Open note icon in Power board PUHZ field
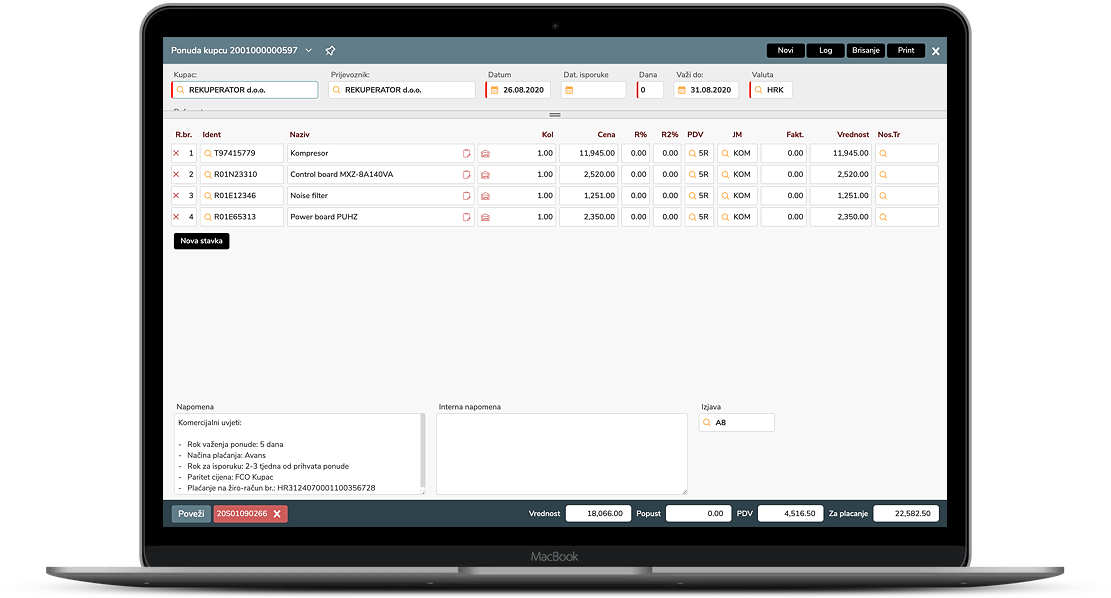The height and width of the screenshot is (598, 1111). [466, 217]
